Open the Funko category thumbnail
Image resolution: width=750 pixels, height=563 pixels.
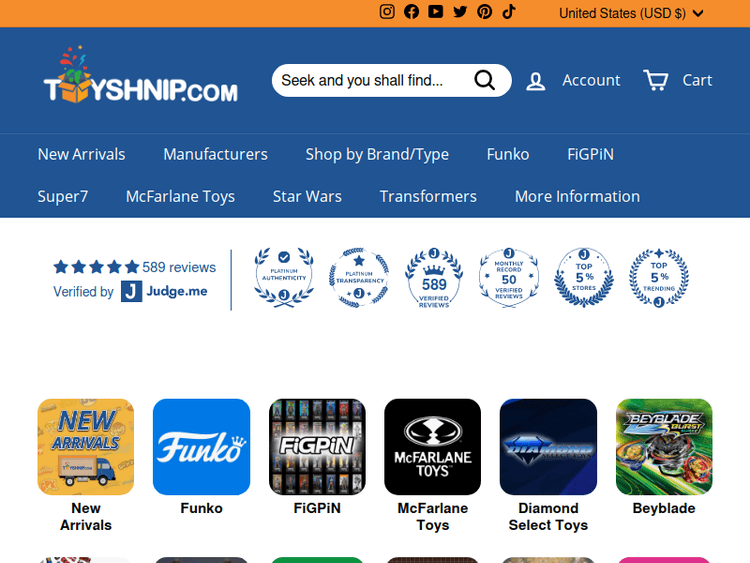(x=201, y=447)
